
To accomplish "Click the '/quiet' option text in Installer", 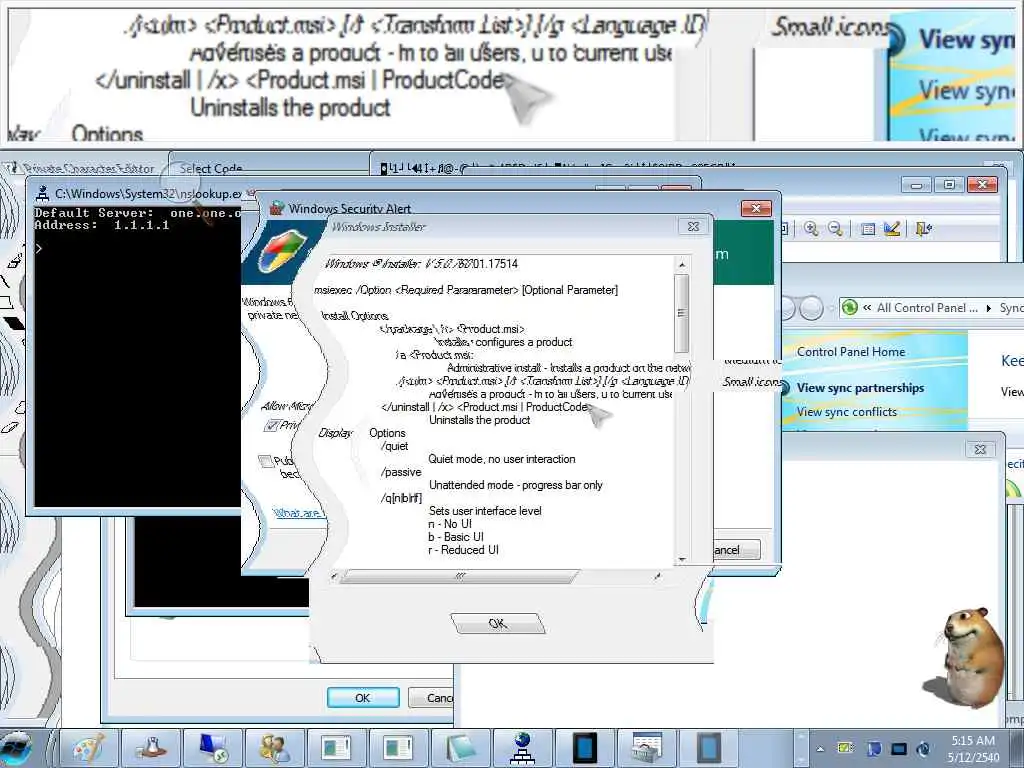I will [394, 446].
